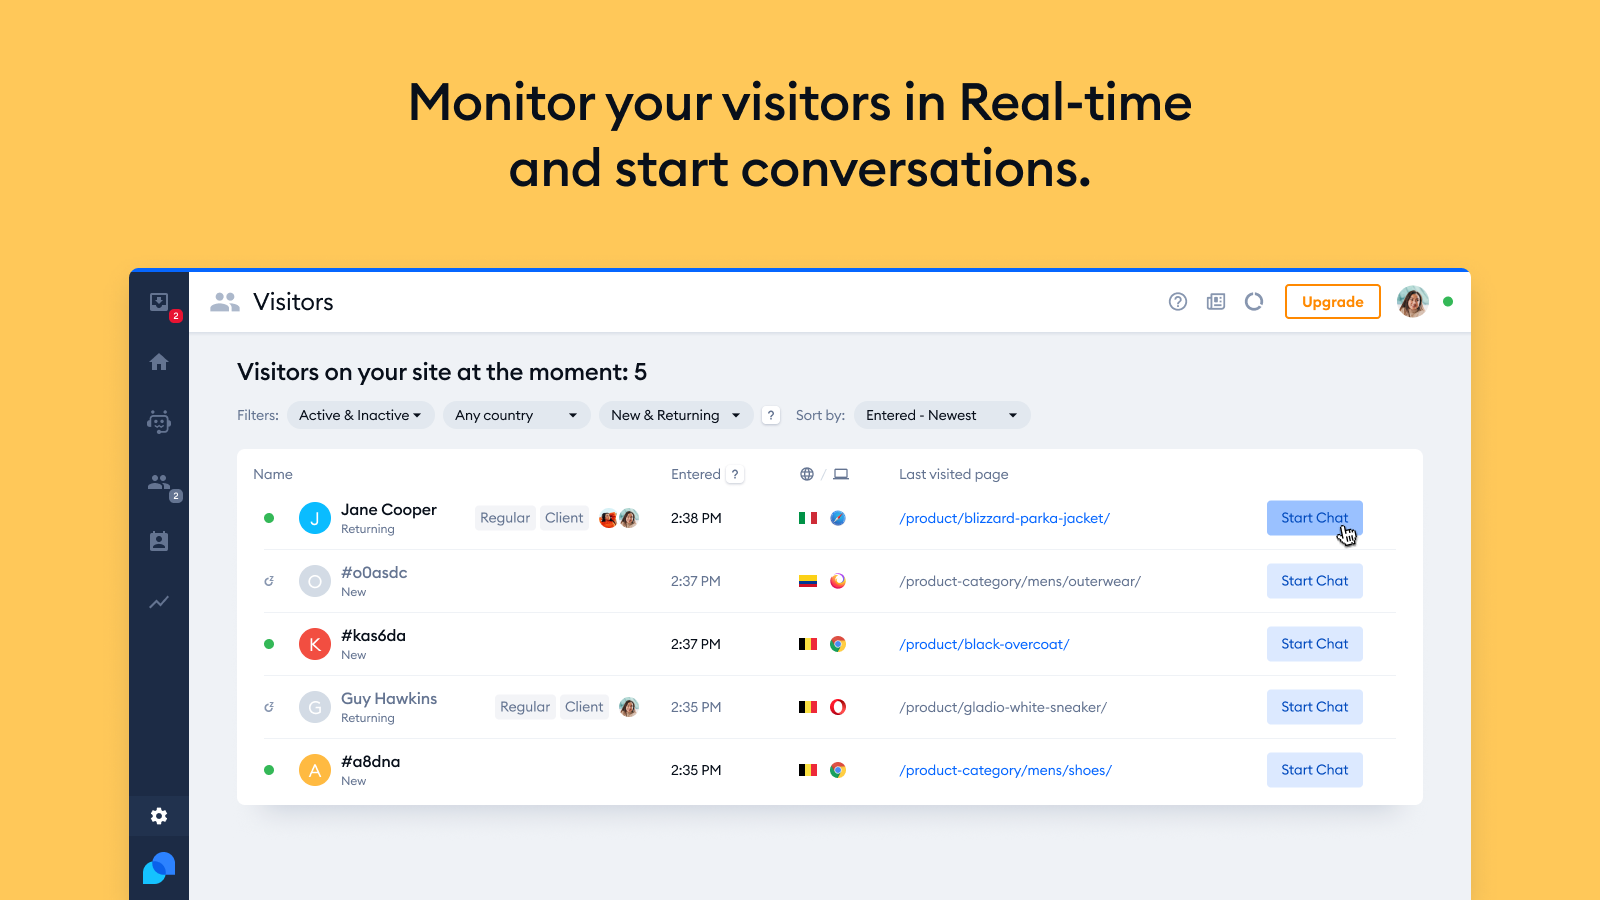Screen dimensions: 1600x900
Task: Click the usage circle icon in header
Action: point(1254,302)
